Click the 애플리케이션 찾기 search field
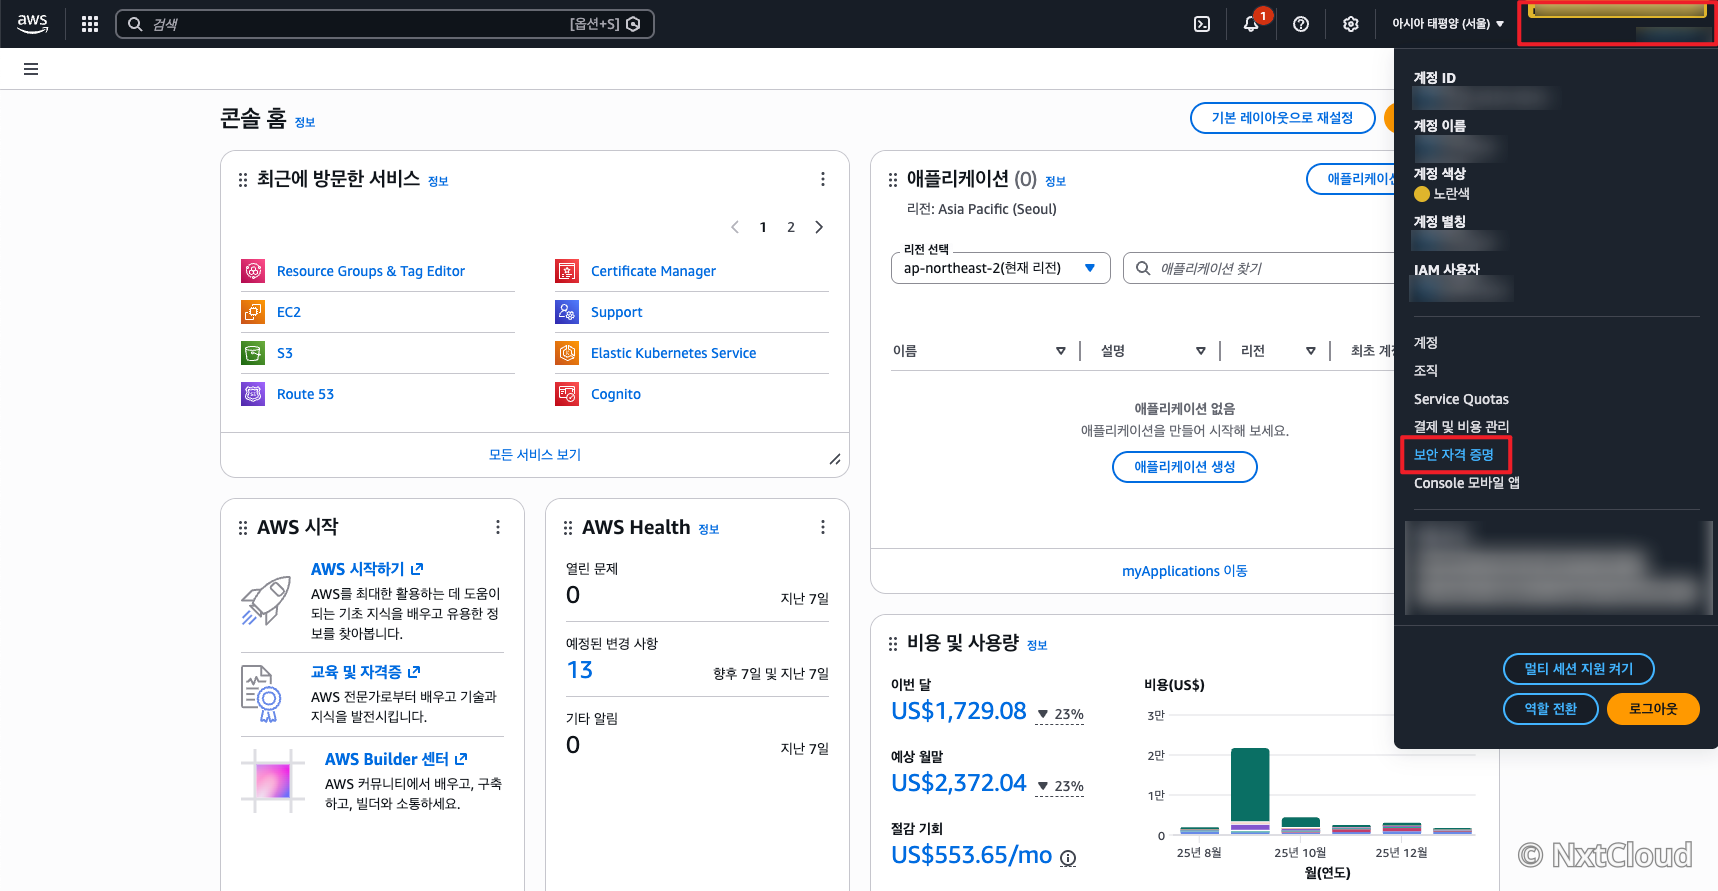 1260,268
